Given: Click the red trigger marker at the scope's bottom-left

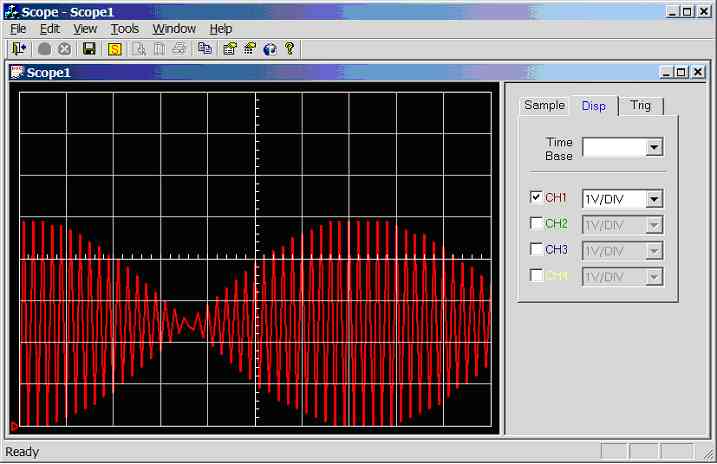Looking at the screenshot, I should tap(14, 426).
